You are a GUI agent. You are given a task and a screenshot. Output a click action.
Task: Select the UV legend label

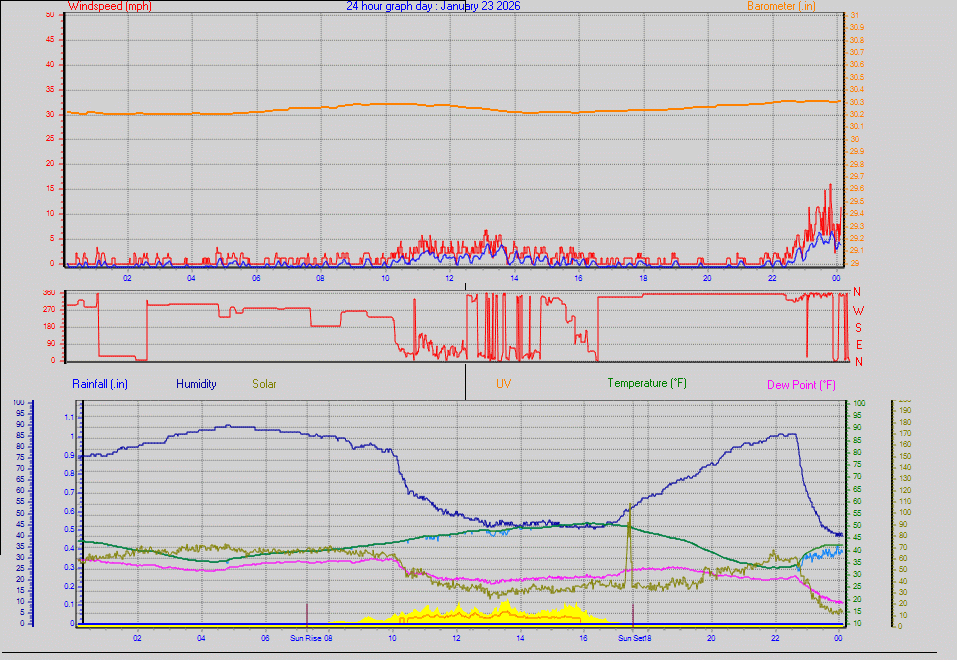tap(504, 383)
